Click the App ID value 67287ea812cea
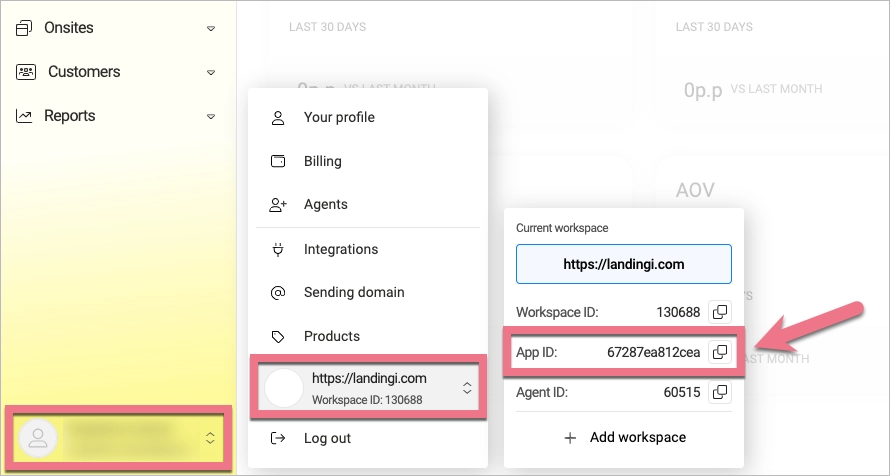The image size is (890, 476). tap(653, 352)
